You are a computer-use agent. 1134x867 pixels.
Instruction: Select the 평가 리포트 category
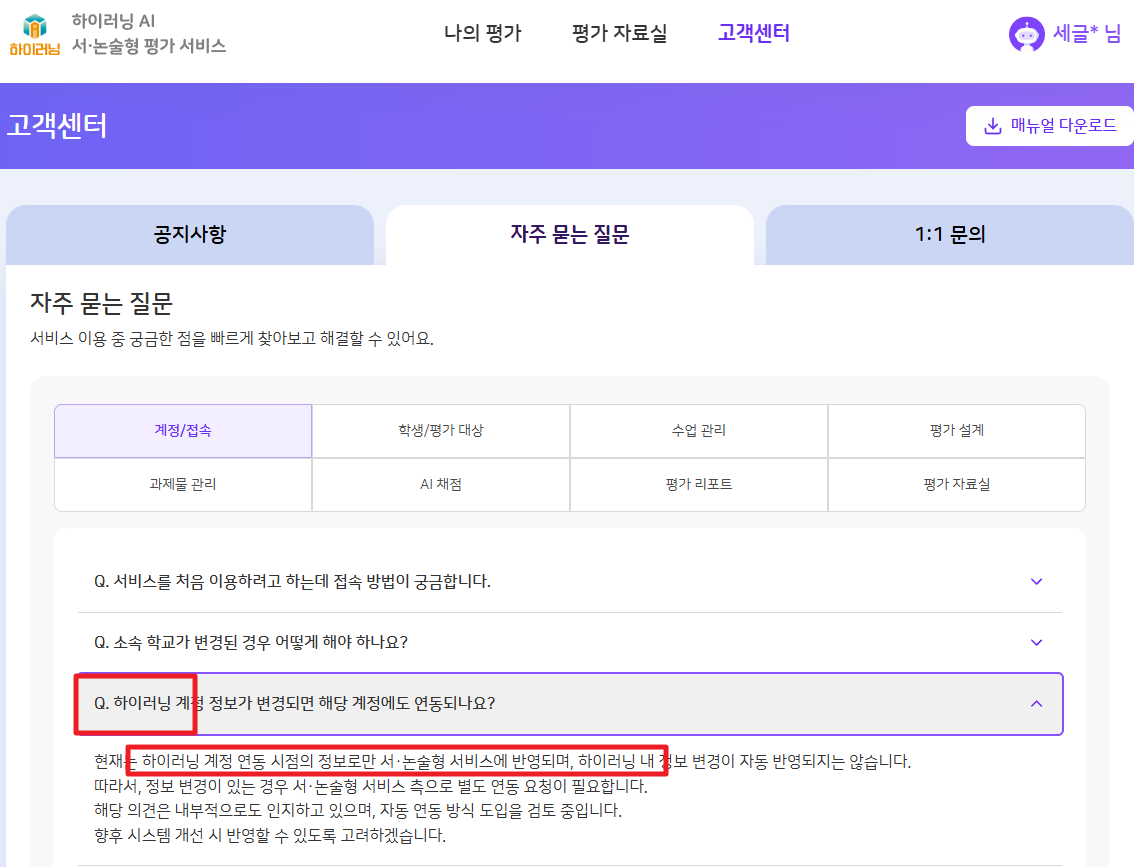(699, 484)
